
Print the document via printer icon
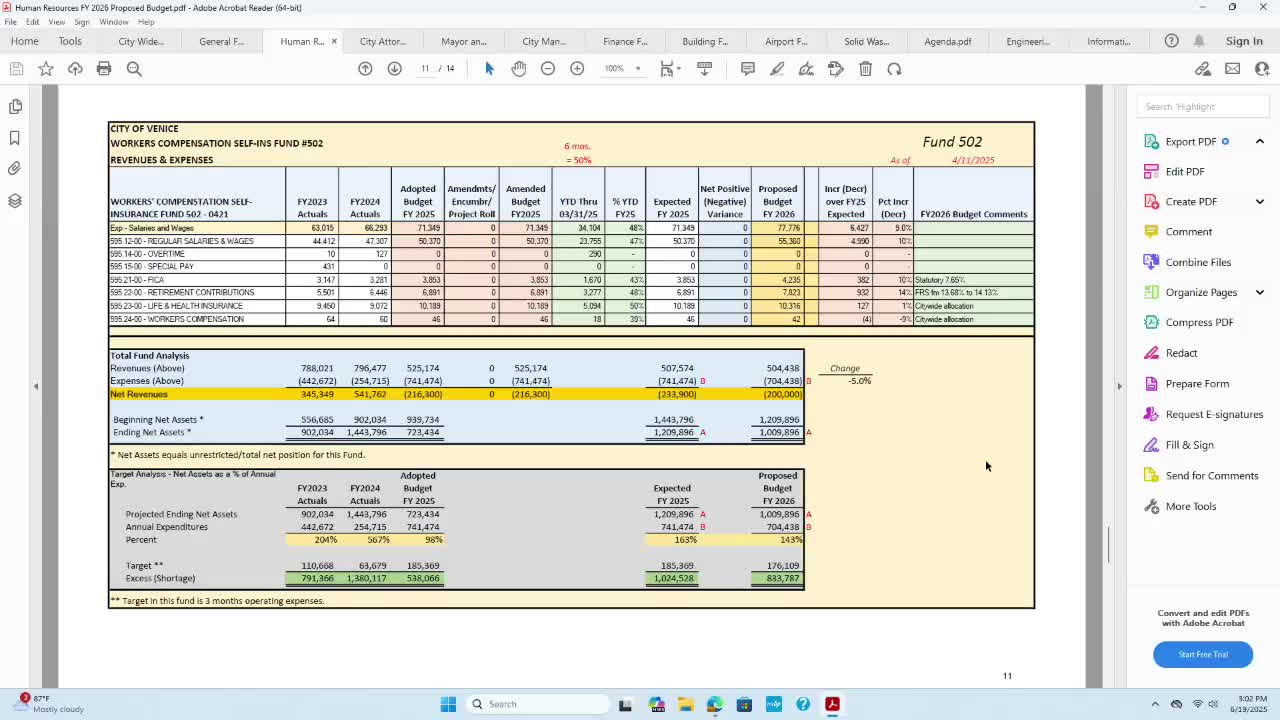(104, 68)
